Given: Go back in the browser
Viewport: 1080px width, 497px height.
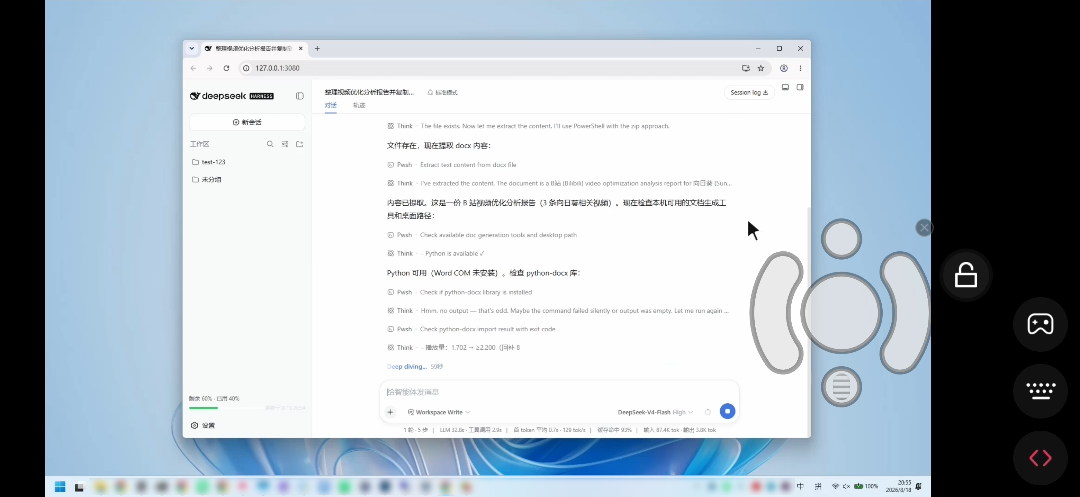Looking at the screenshot, I should tap(193, 68).
